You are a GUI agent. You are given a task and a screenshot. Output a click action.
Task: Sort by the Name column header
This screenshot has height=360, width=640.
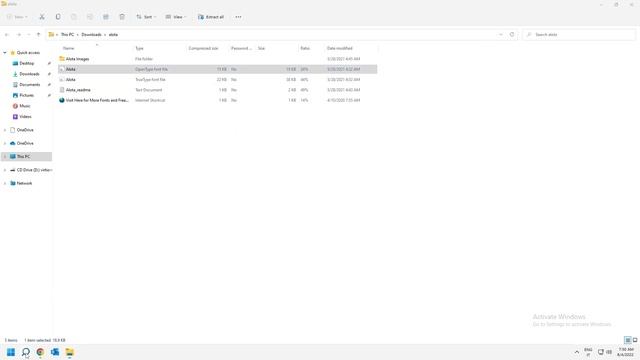pos(69,48)
